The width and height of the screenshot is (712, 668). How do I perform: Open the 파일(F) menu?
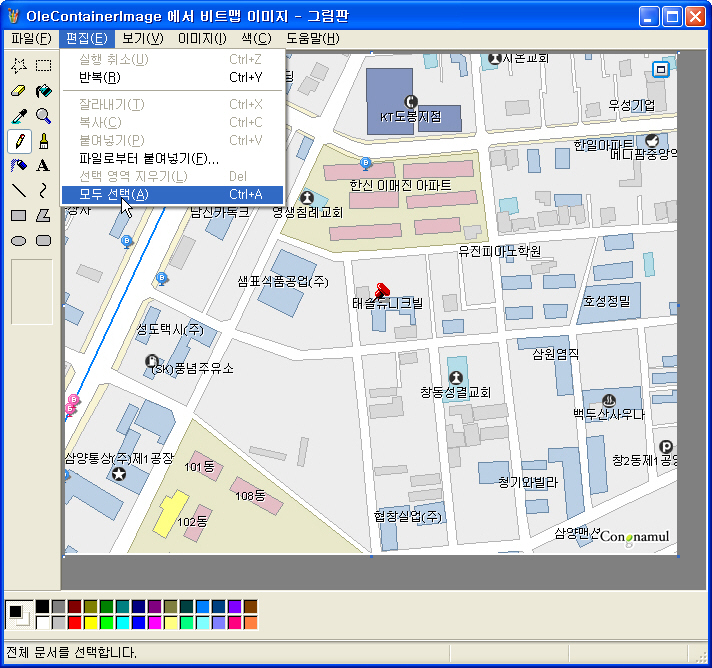(31, 39)
